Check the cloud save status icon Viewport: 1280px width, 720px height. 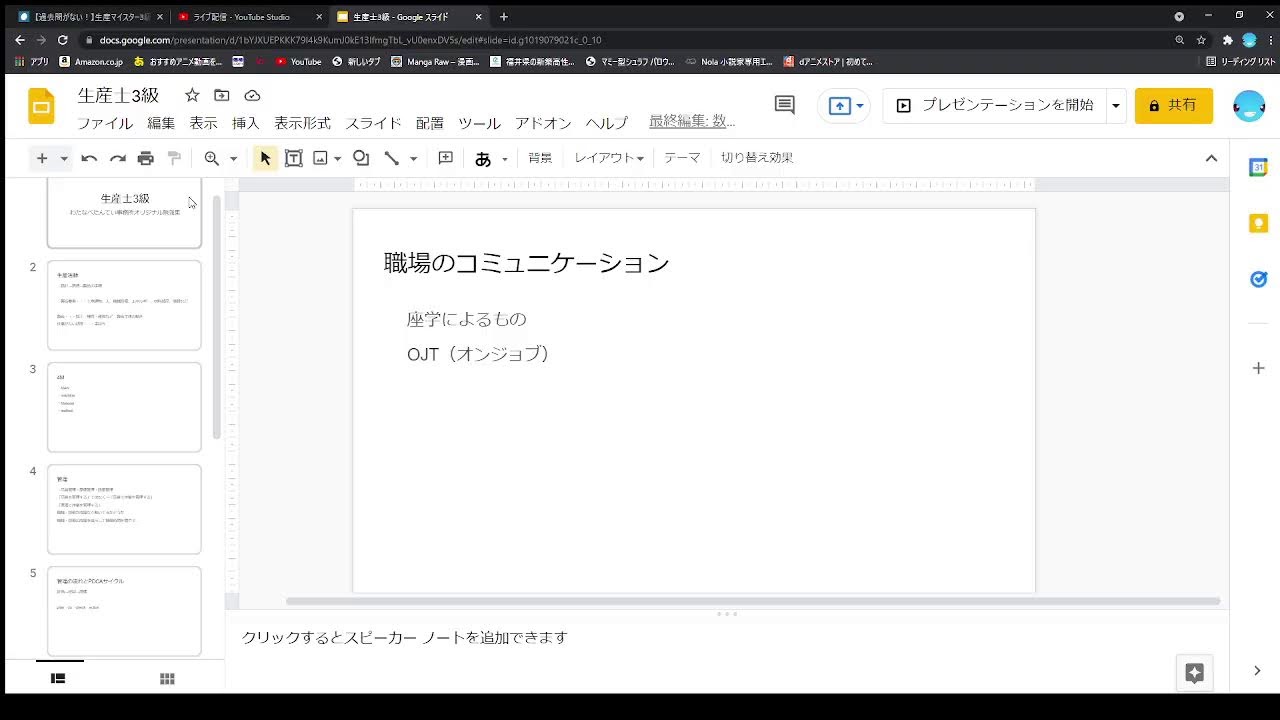[252, 95]
